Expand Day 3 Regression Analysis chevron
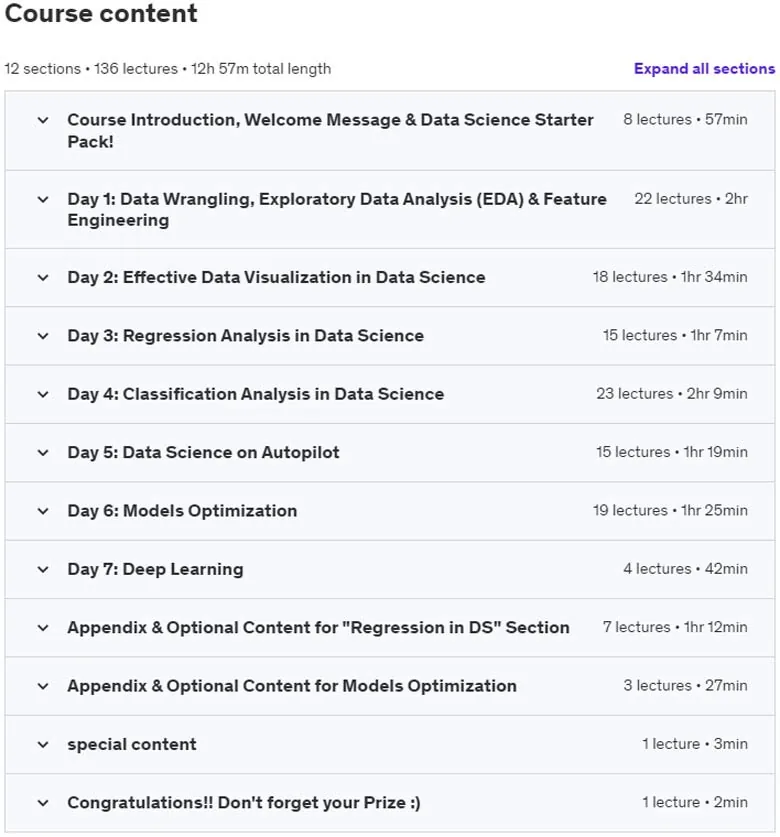 coord(43,336)
